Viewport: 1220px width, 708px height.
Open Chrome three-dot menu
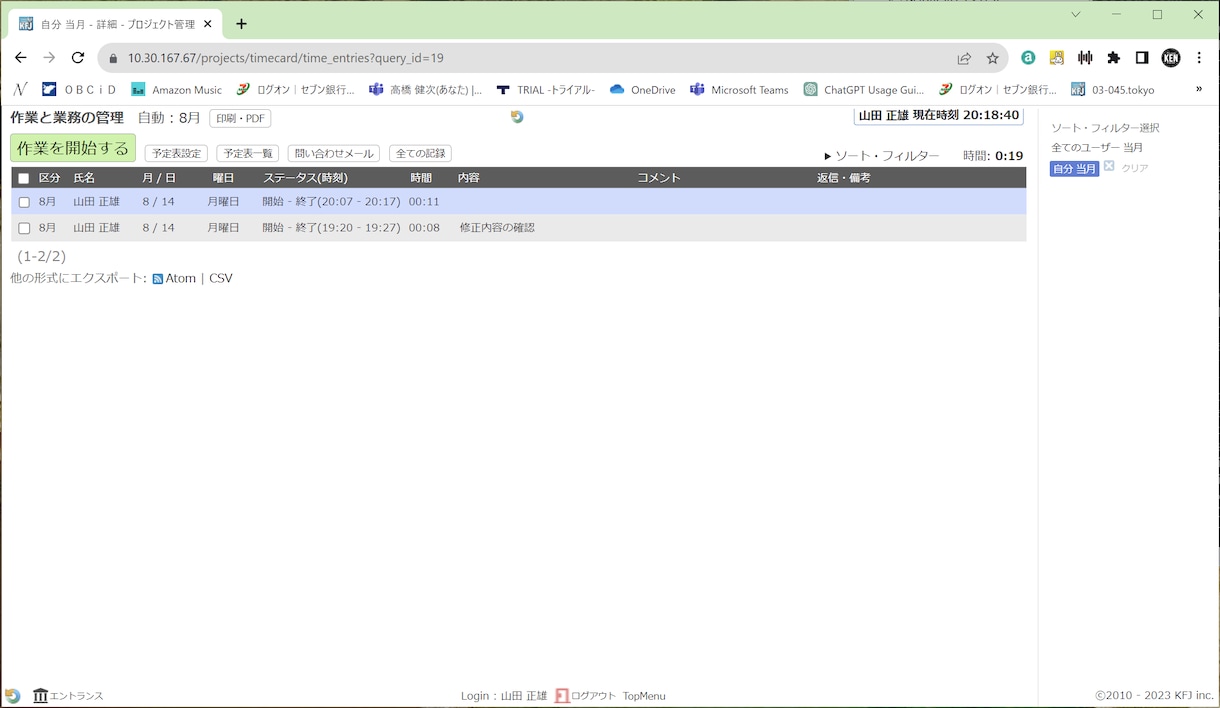pos(1200,58)
